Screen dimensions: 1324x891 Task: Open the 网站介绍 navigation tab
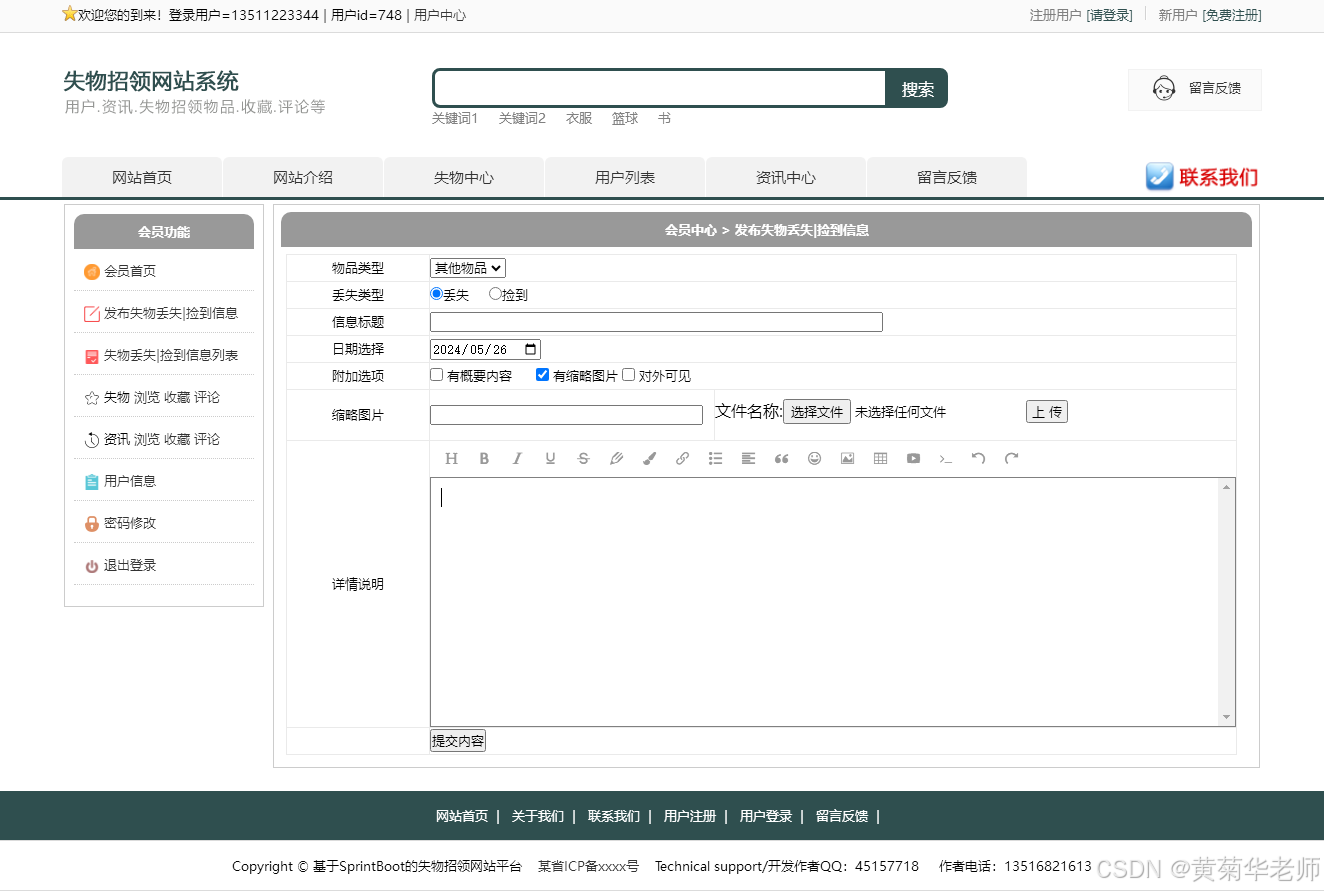coord(303,177)
